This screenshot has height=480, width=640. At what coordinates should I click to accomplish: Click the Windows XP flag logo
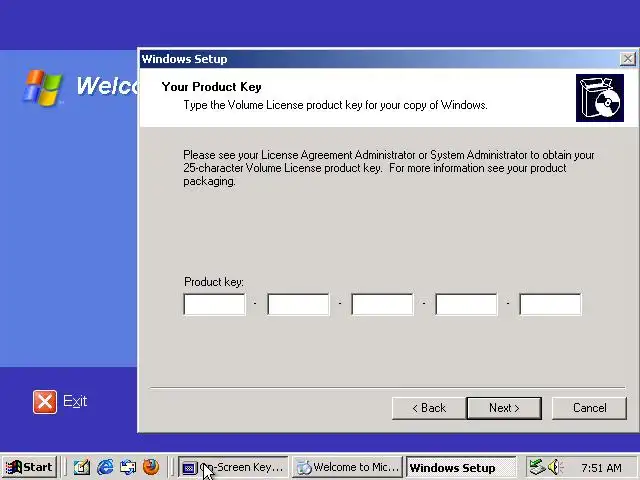[x=43, y=87]
